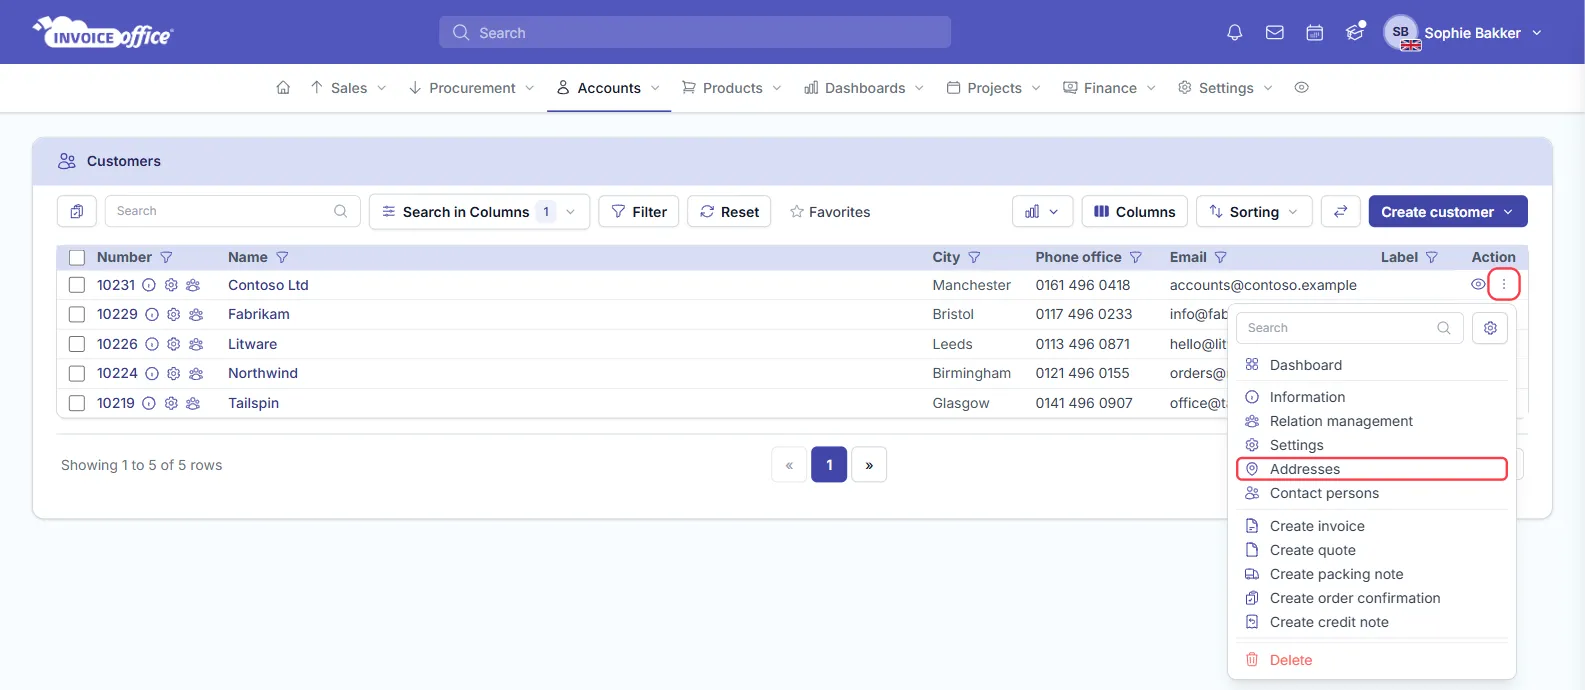The image size is (1585, 690).
Task: Expand the Finance menu
Action: (1109, 88)
